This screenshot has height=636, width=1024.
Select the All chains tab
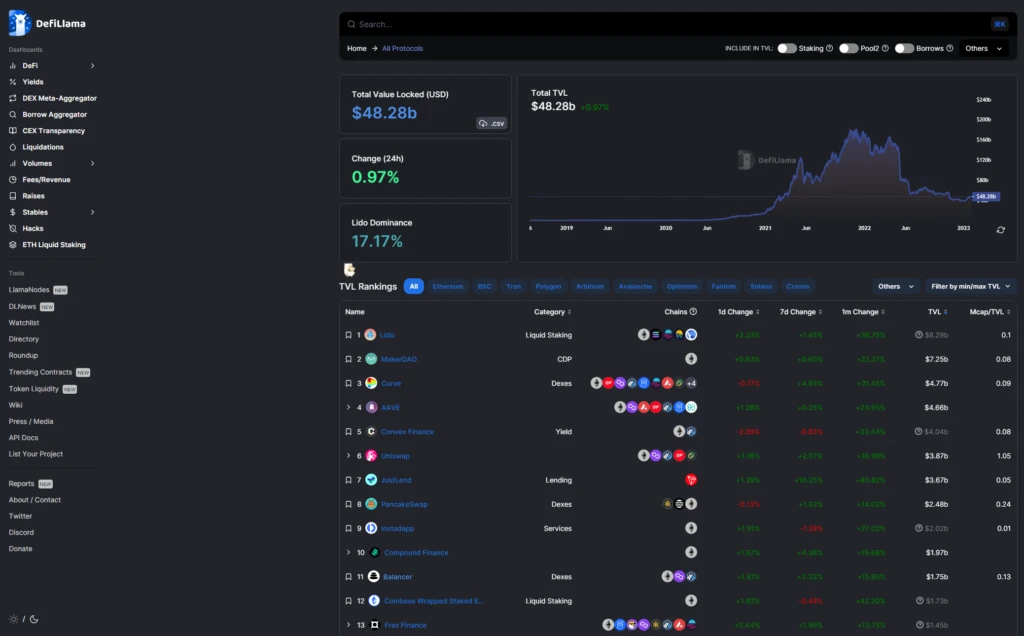coord(413,287)
